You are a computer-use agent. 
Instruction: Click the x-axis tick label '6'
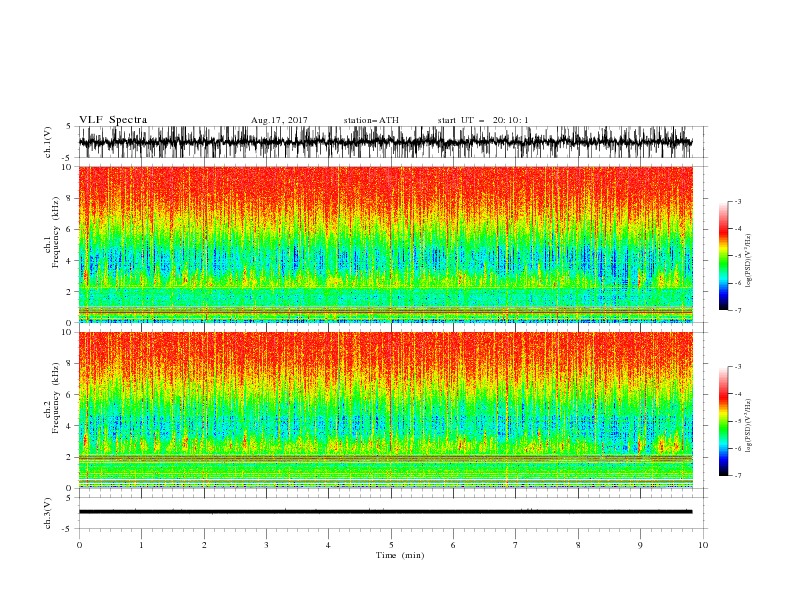[x=453, y=545]
